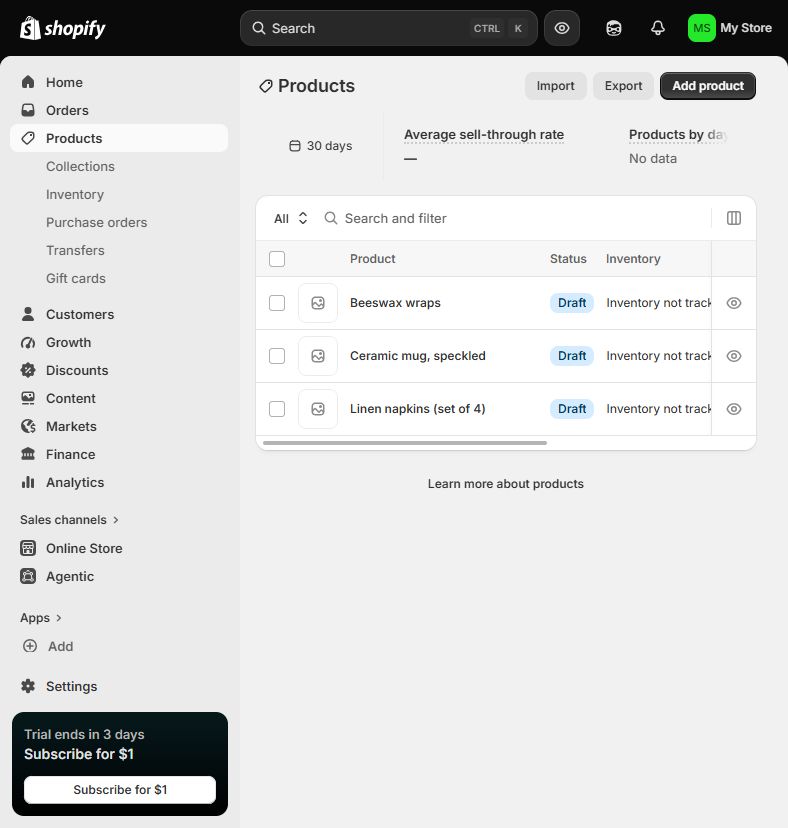Viewport: 788px width, 828px height.
Task: Click the Growth gauge icon
Action: tap(28, 342)
